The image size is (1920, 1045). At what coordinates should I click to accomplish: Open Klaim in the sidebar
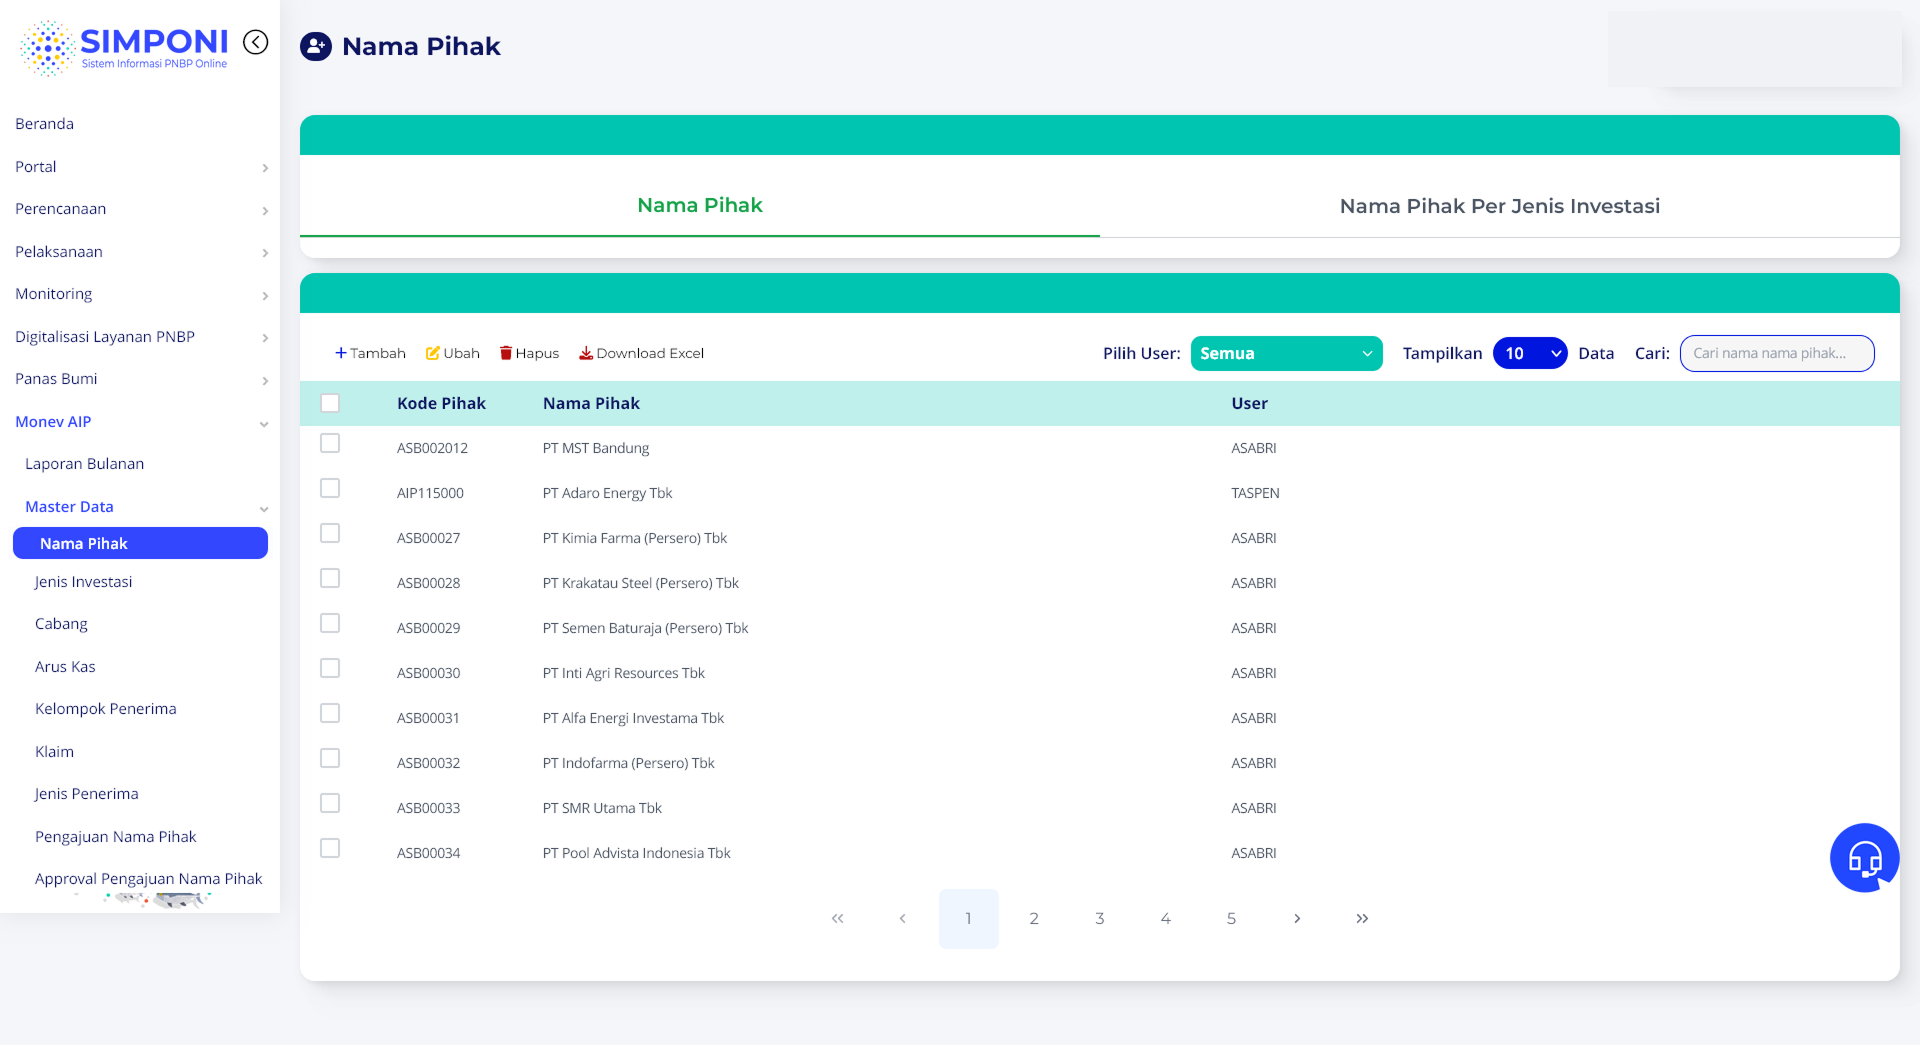click(54, 752)
